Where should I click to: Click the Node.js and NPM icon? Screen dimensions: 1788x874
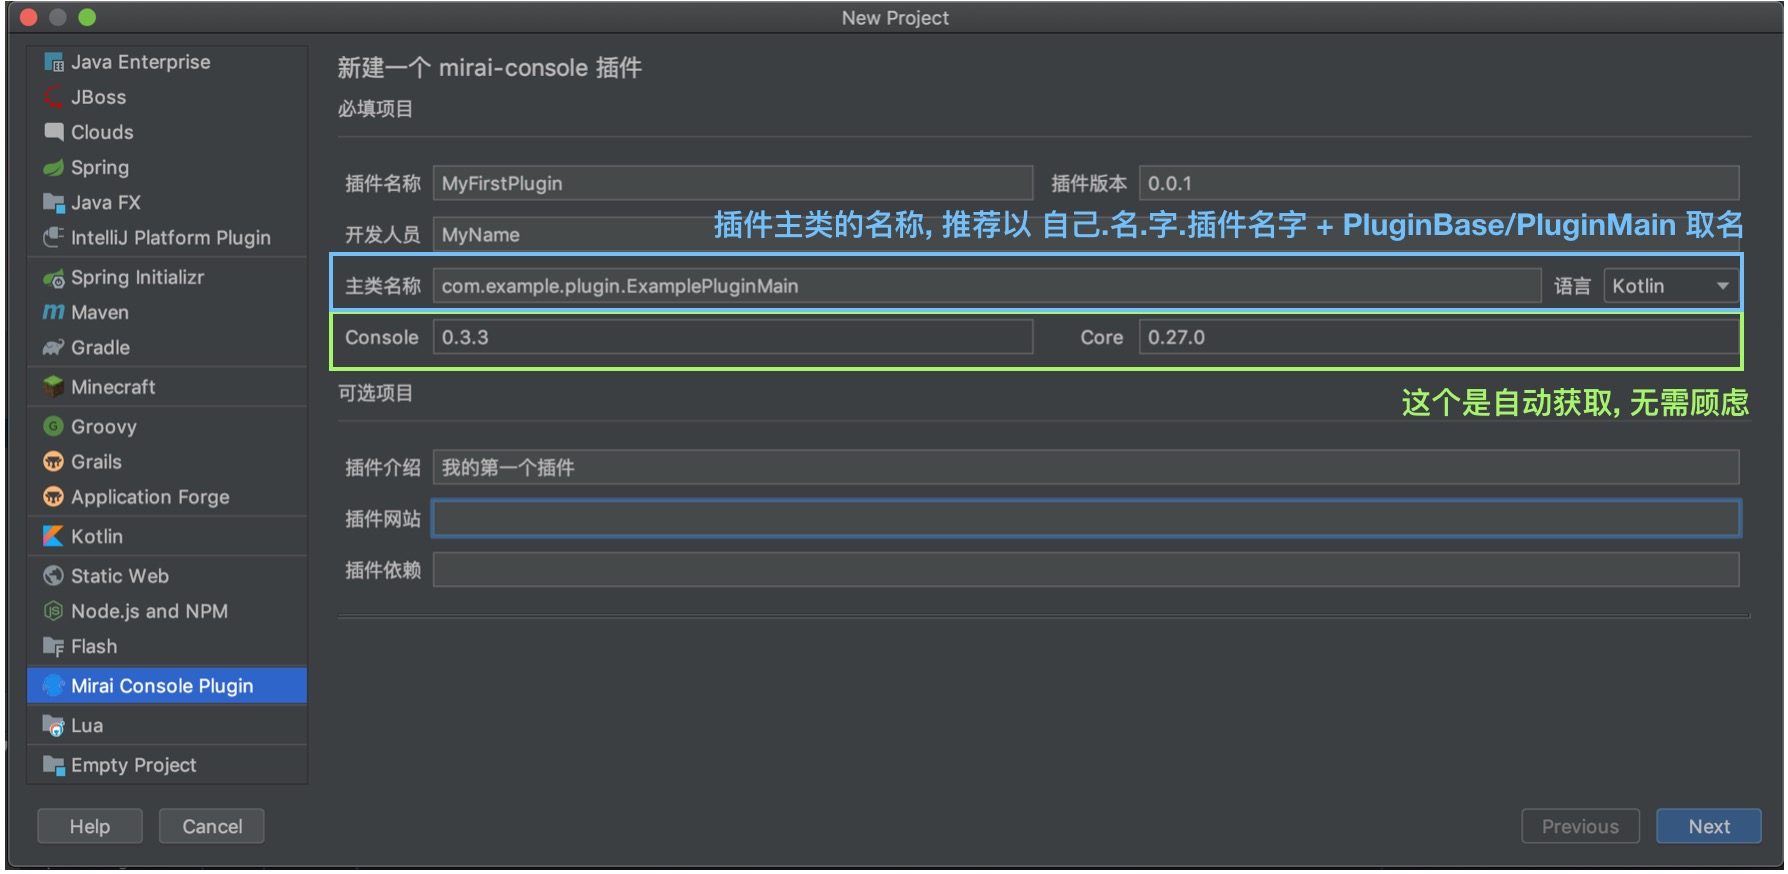53,611
